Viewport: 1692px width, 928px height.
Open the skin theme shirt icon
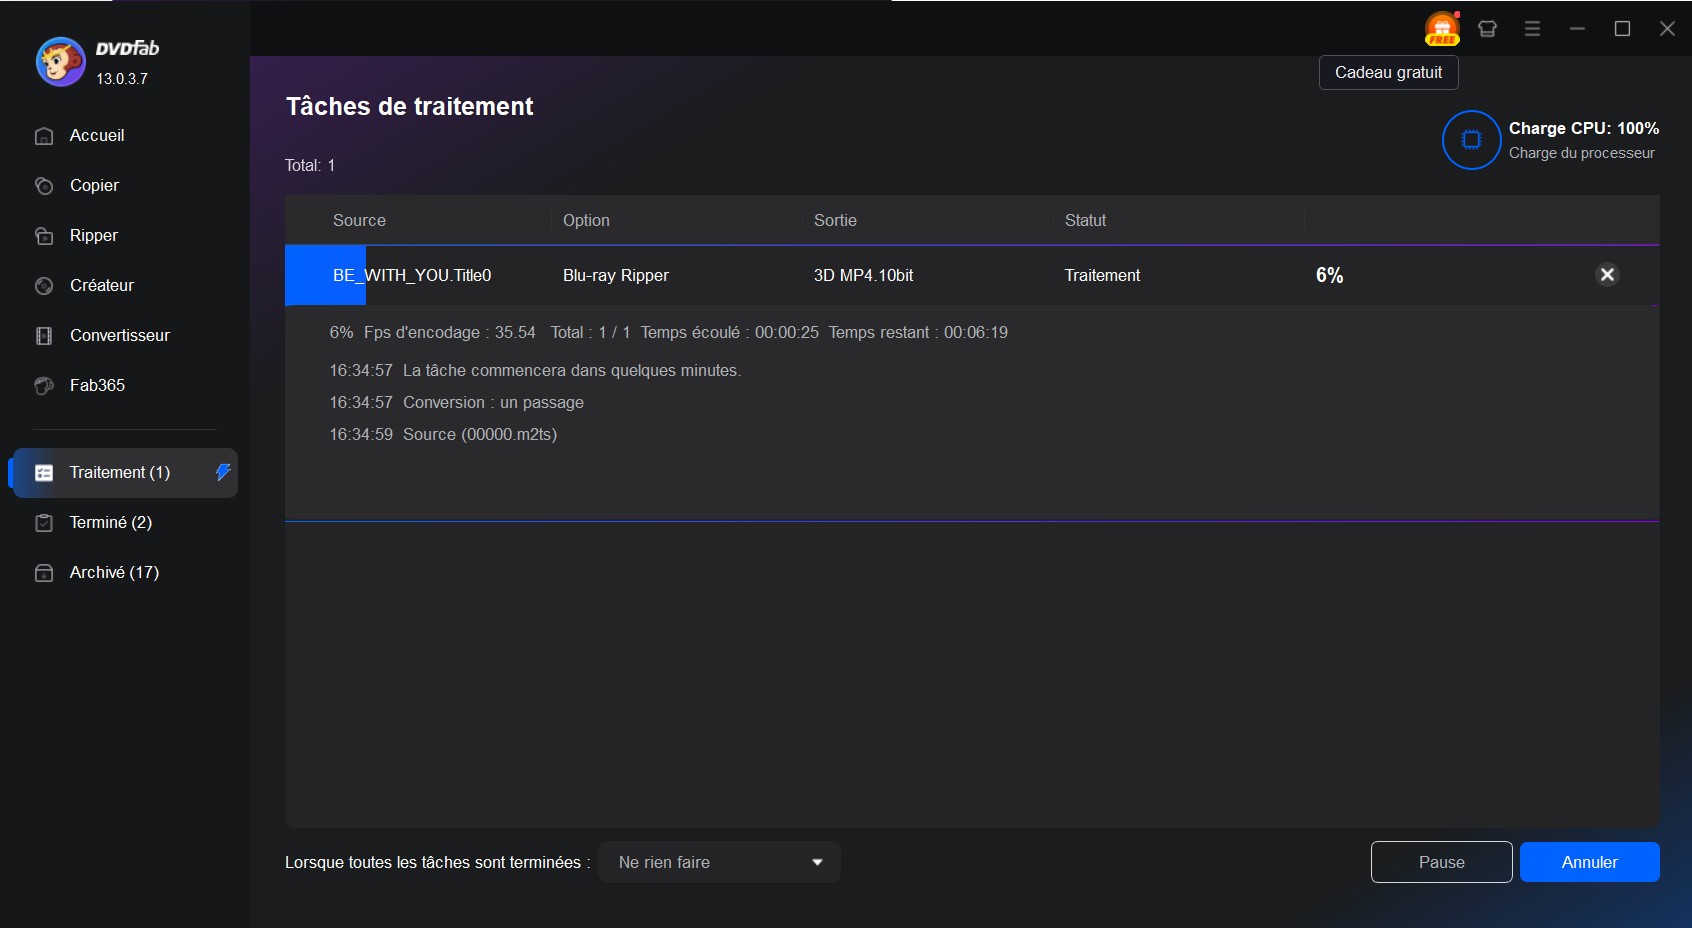point(1487,29)
